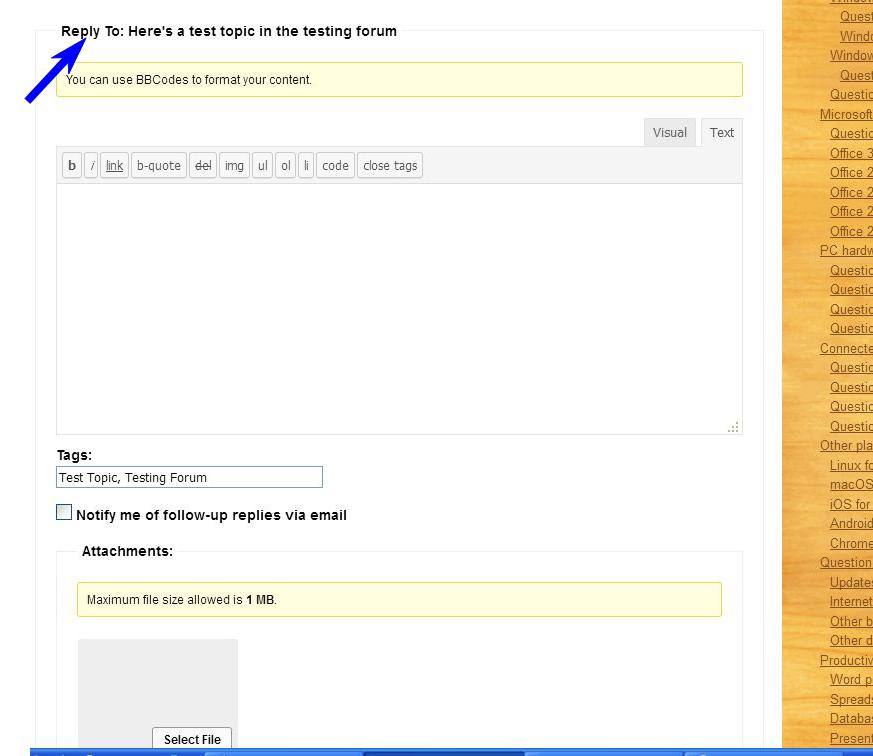
Task: Enable notify me of follow-up replies checkbox
Action: (64, 513)
